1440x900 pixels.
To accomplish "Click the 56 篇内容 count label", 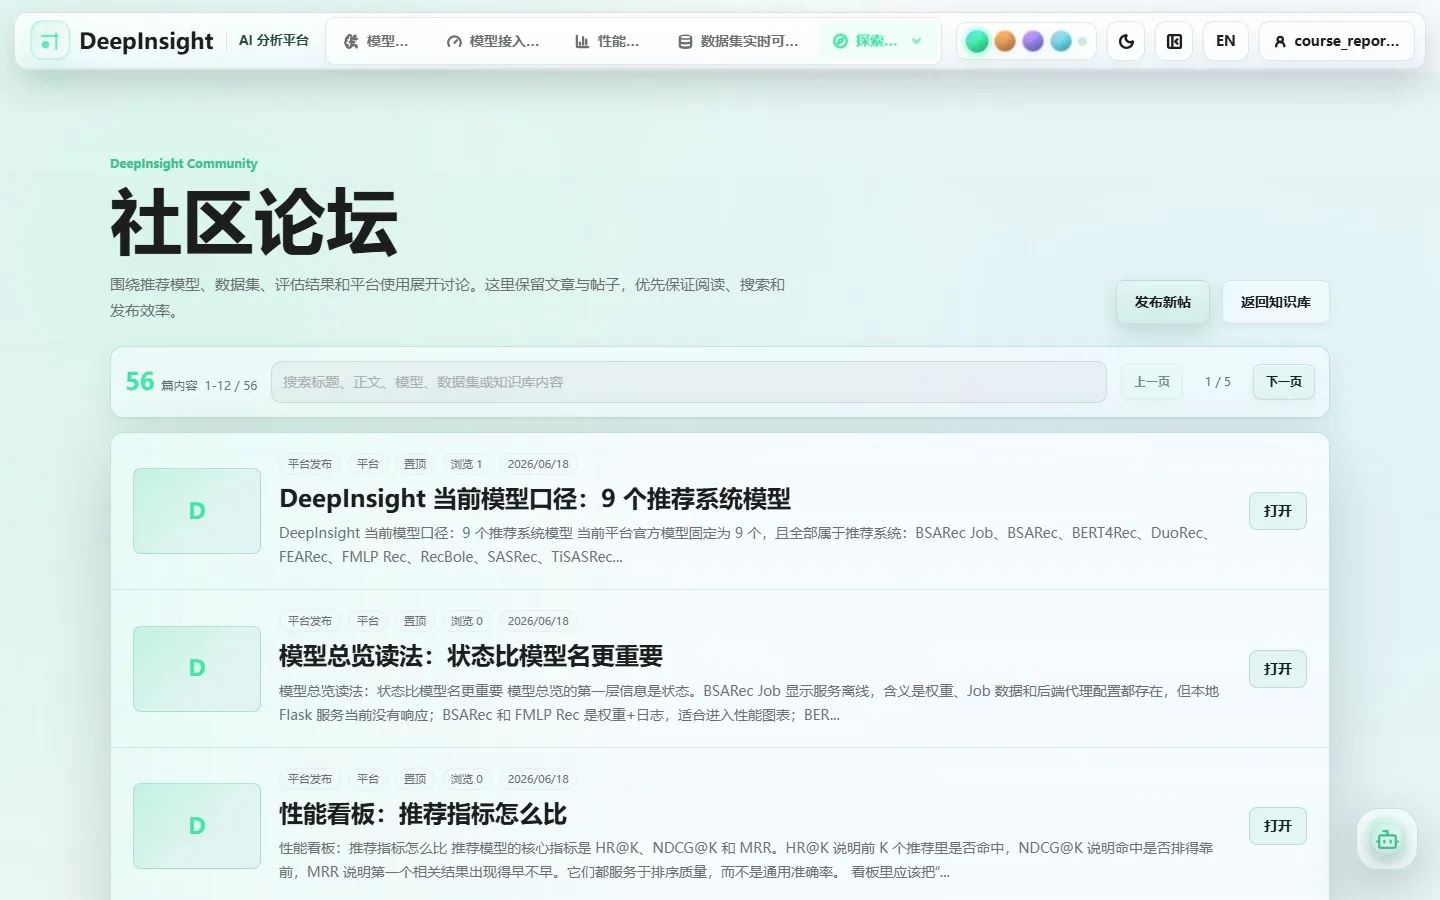I will click(x=161, y=382).
